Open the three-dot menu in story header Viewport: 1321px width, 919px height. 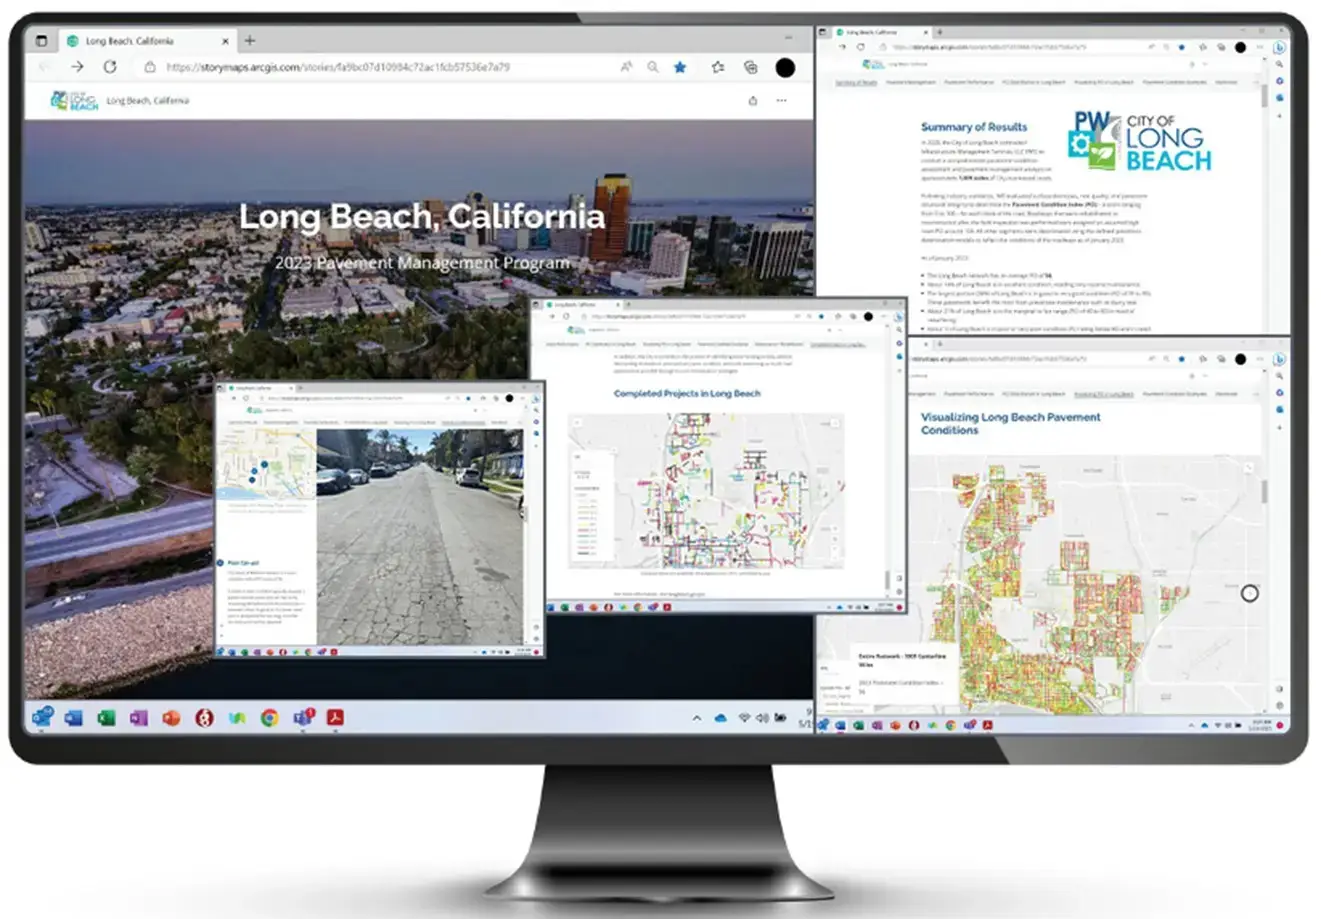click(782, 100)
